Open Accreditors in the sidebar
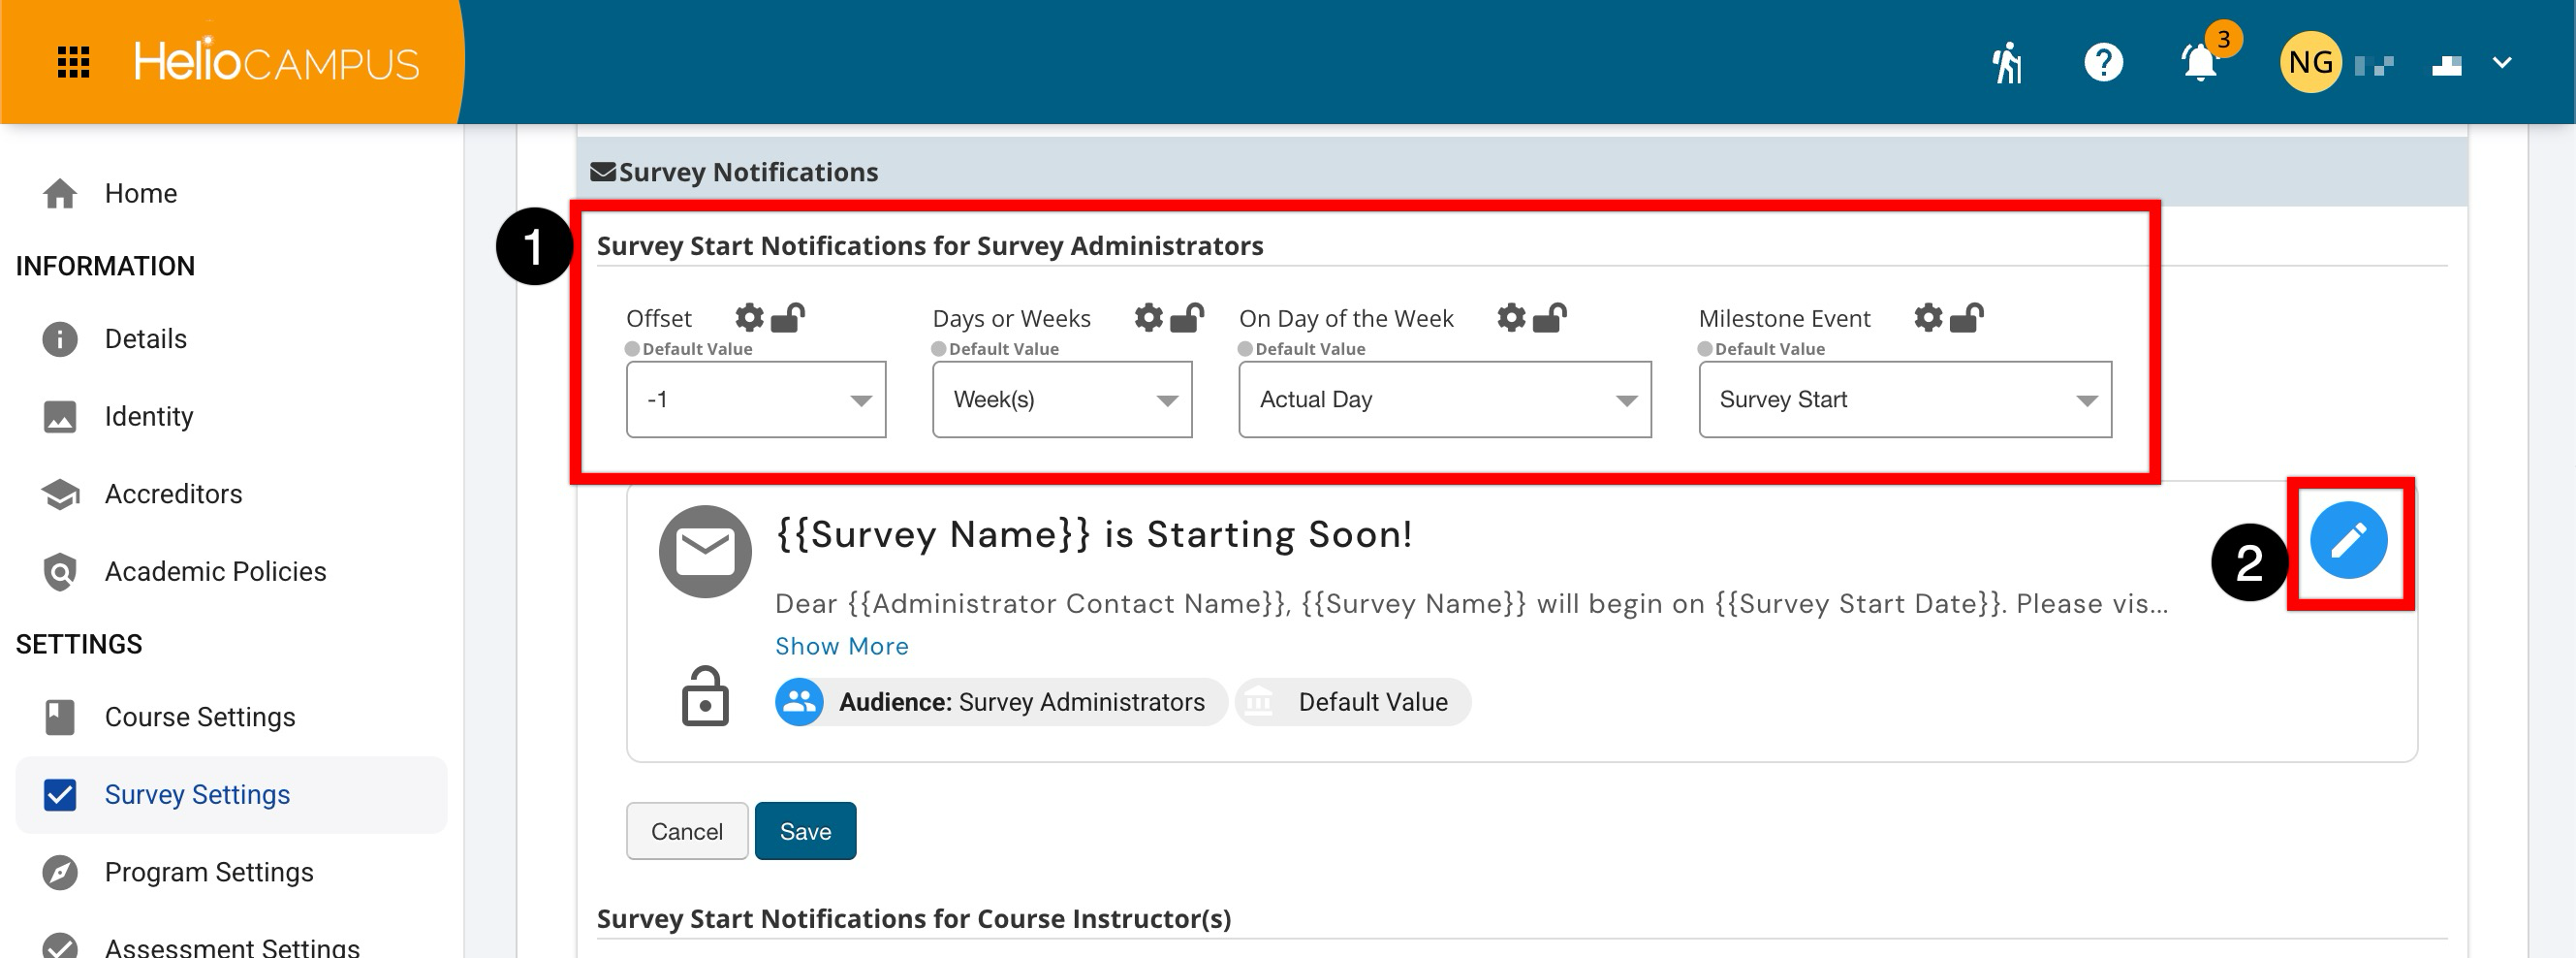 pyautogui.click(x=231, y=494)
